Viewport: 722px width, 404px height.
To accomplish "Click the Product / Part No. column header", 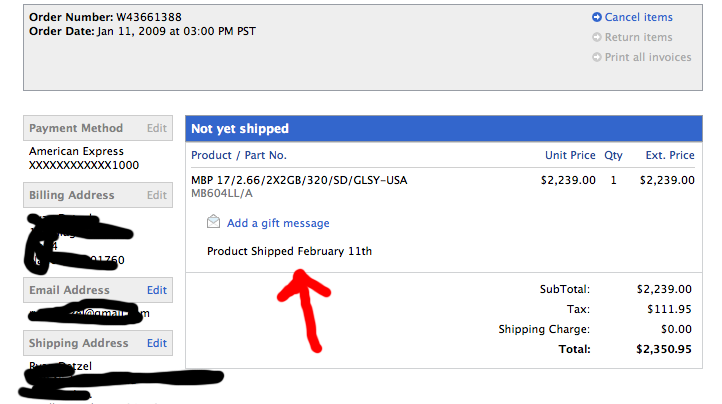I will (x=239, y=155).
